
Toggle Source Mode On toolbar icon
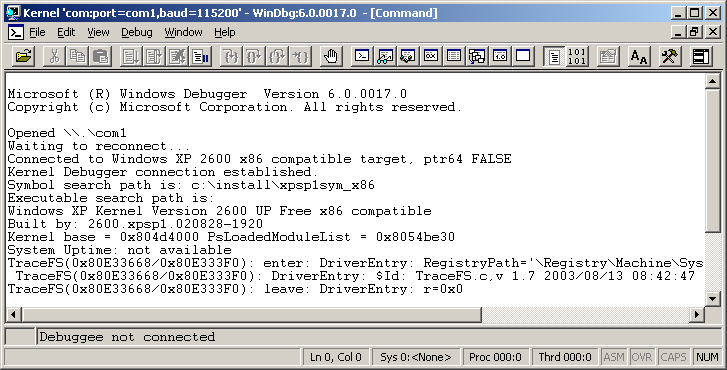pos(554,56)
